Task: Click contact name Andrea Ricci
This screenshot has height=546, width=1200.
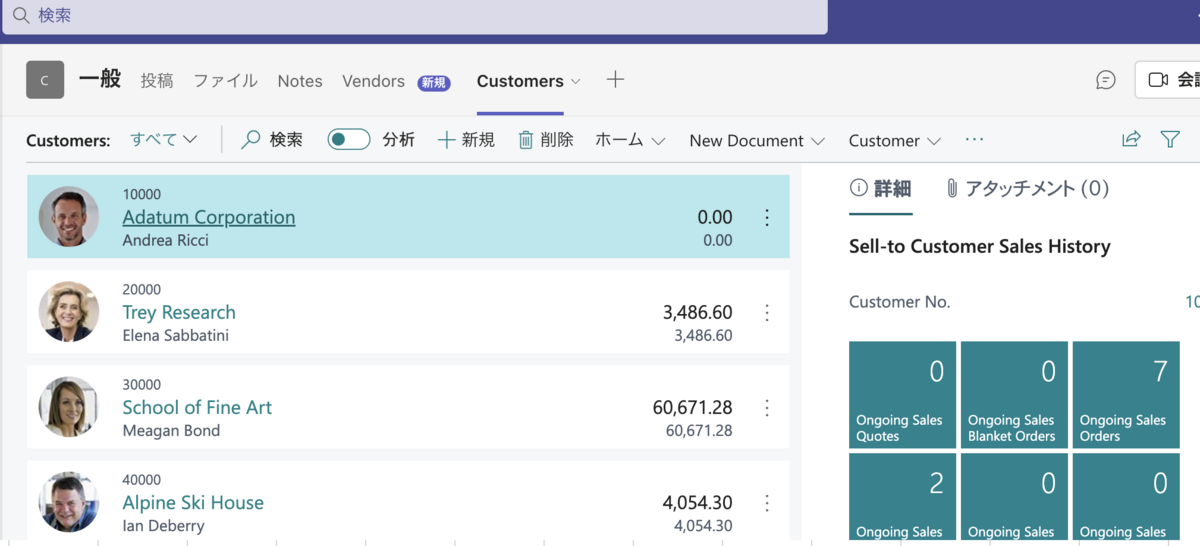Action: 166,240
